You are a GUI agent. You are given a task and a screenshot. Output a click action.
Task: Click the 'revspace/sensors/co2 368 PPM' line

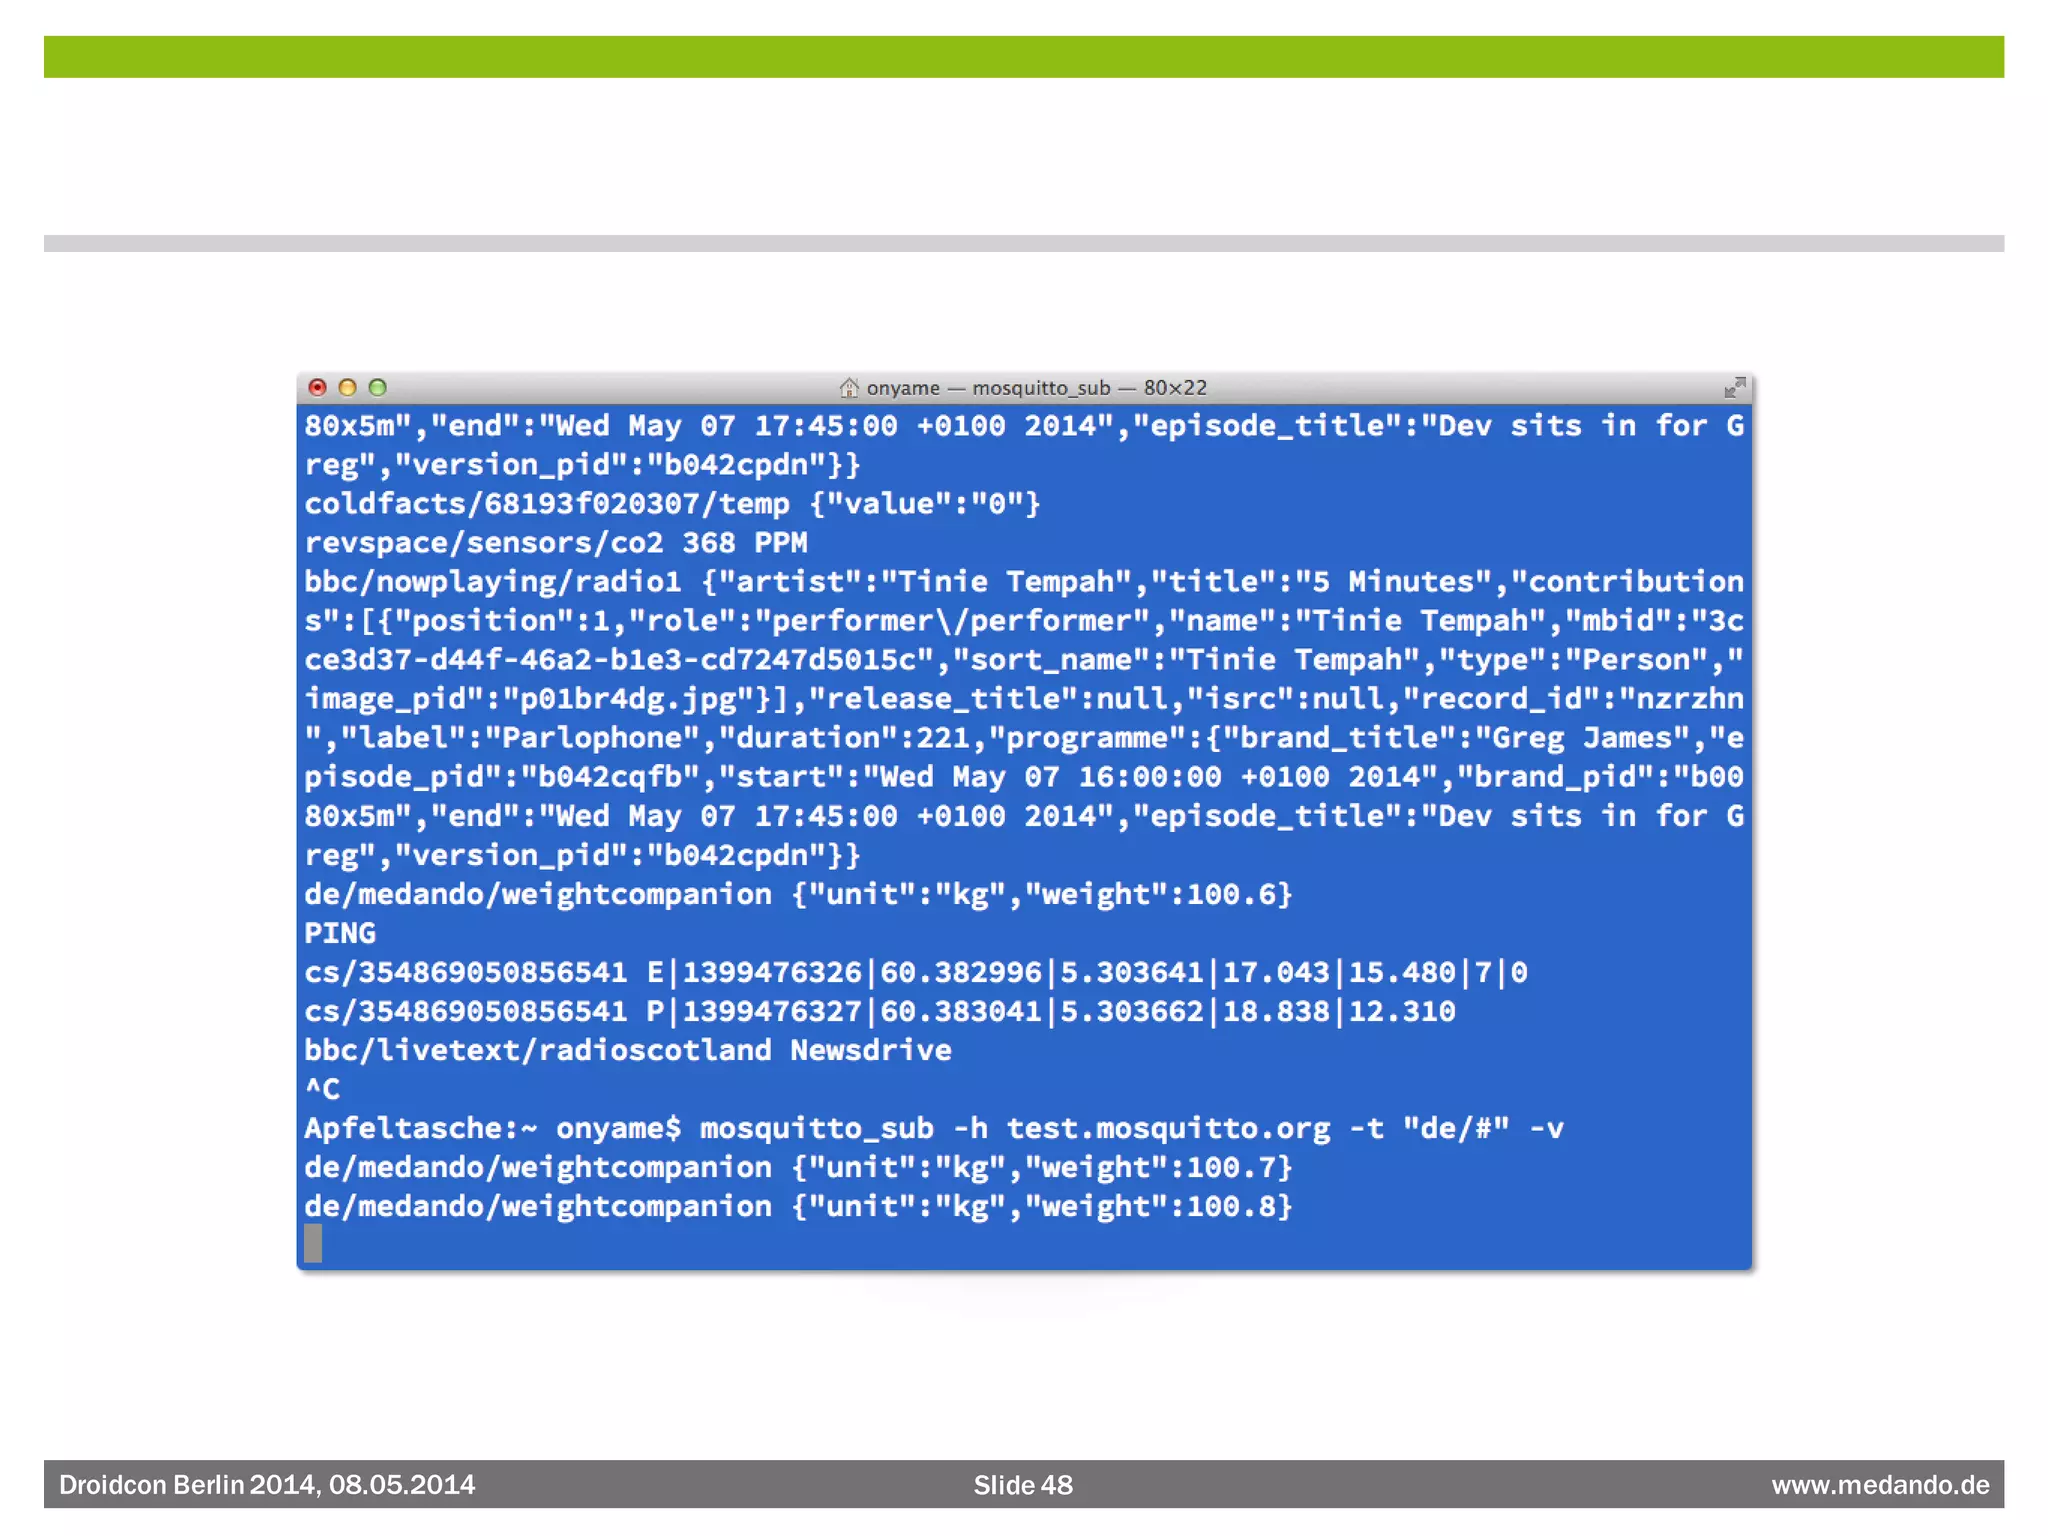[x=555, y=543]
